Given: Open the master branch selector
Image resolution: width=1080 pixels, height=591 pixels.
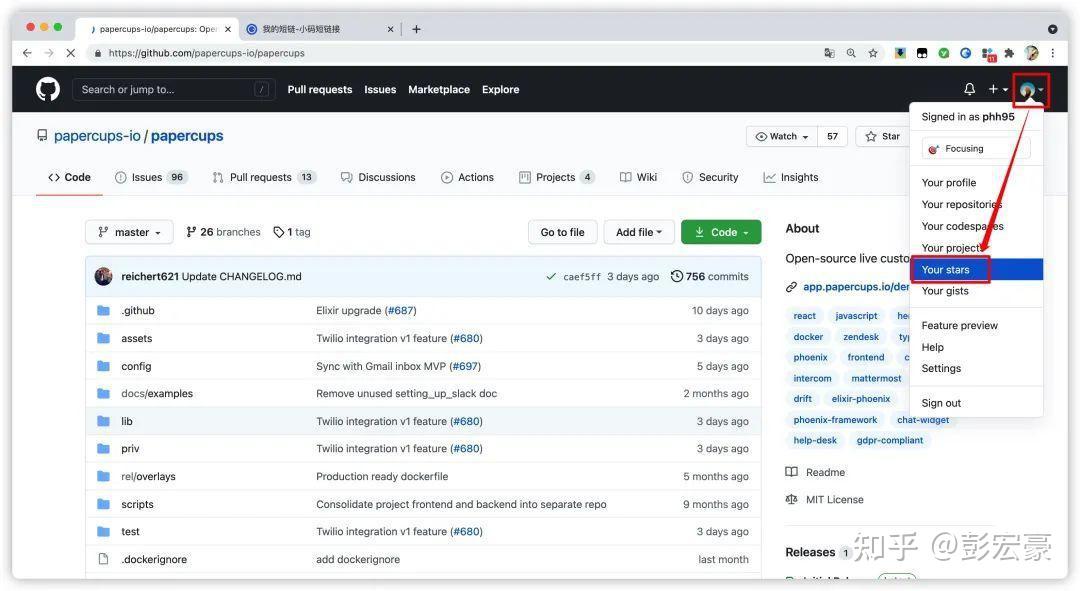Looking at the screenshot, I should pos(129,231).
